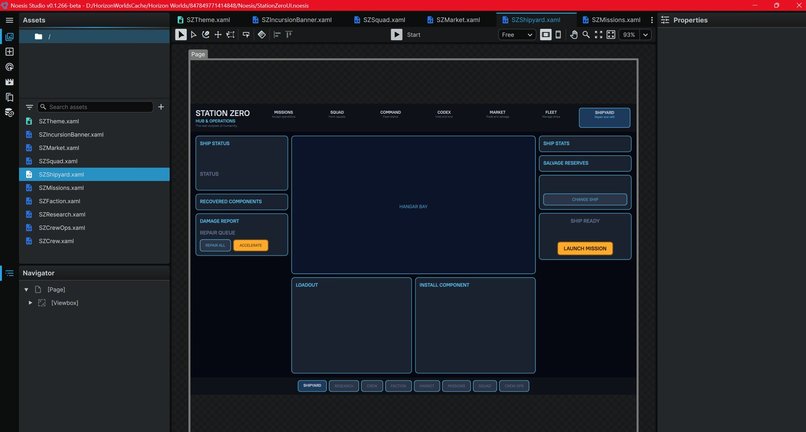Open SZSquad.xaml in the assets list
The image size is (806, 432).
pos(94,161)
